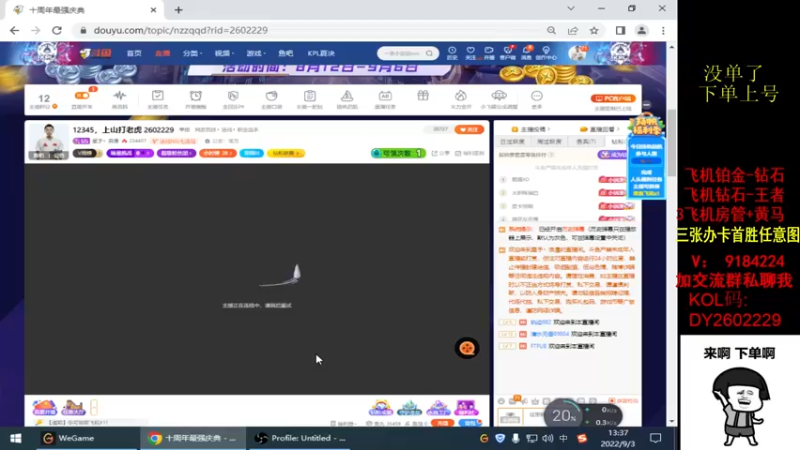800x450 pixels.
Task: Click the green 可领次数 1 button
Action: 398,153
